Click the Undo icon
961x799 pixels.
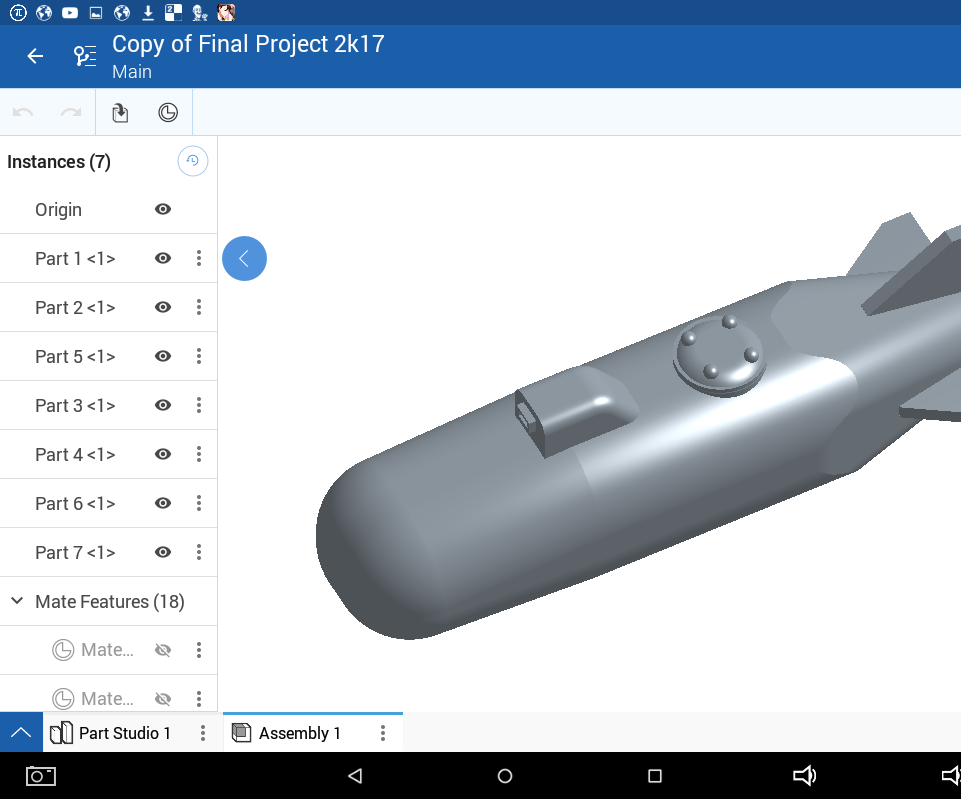(x=22, y=112)
